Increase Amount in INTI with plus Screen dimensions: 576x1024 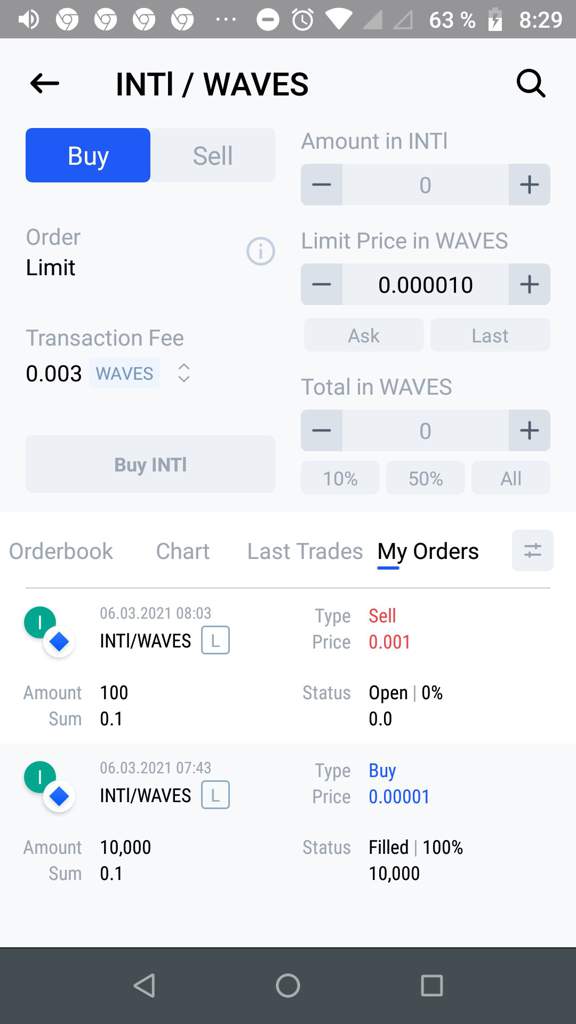tap(529, 185)
